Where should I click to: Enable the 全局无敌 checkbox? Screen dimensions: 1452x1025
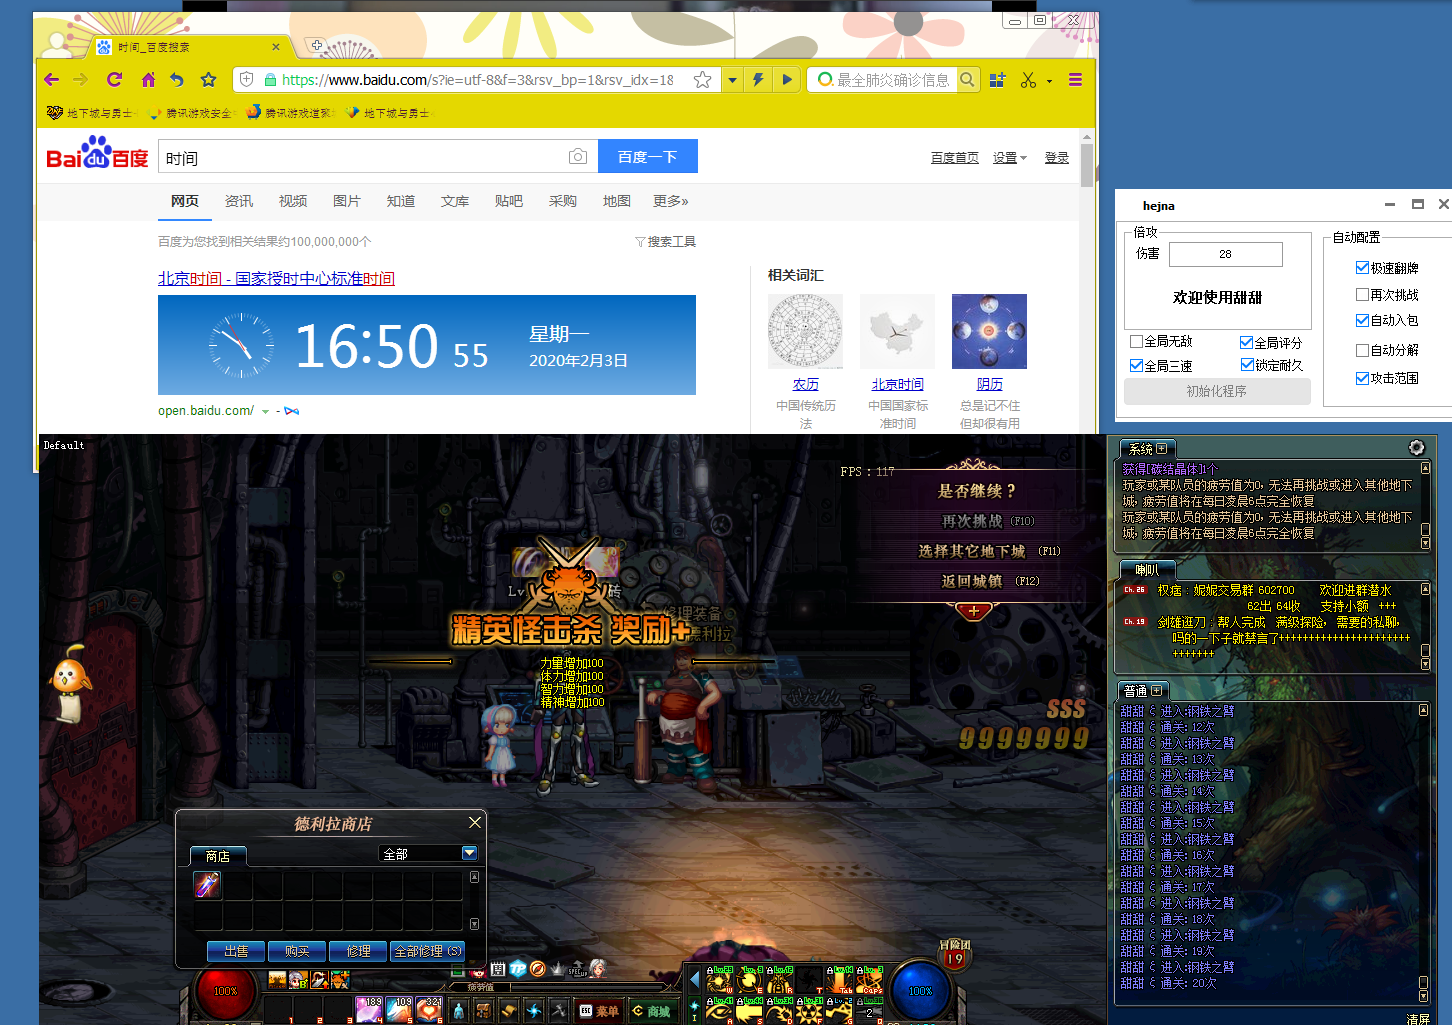pyautogui.click(x=1136, y=341)
